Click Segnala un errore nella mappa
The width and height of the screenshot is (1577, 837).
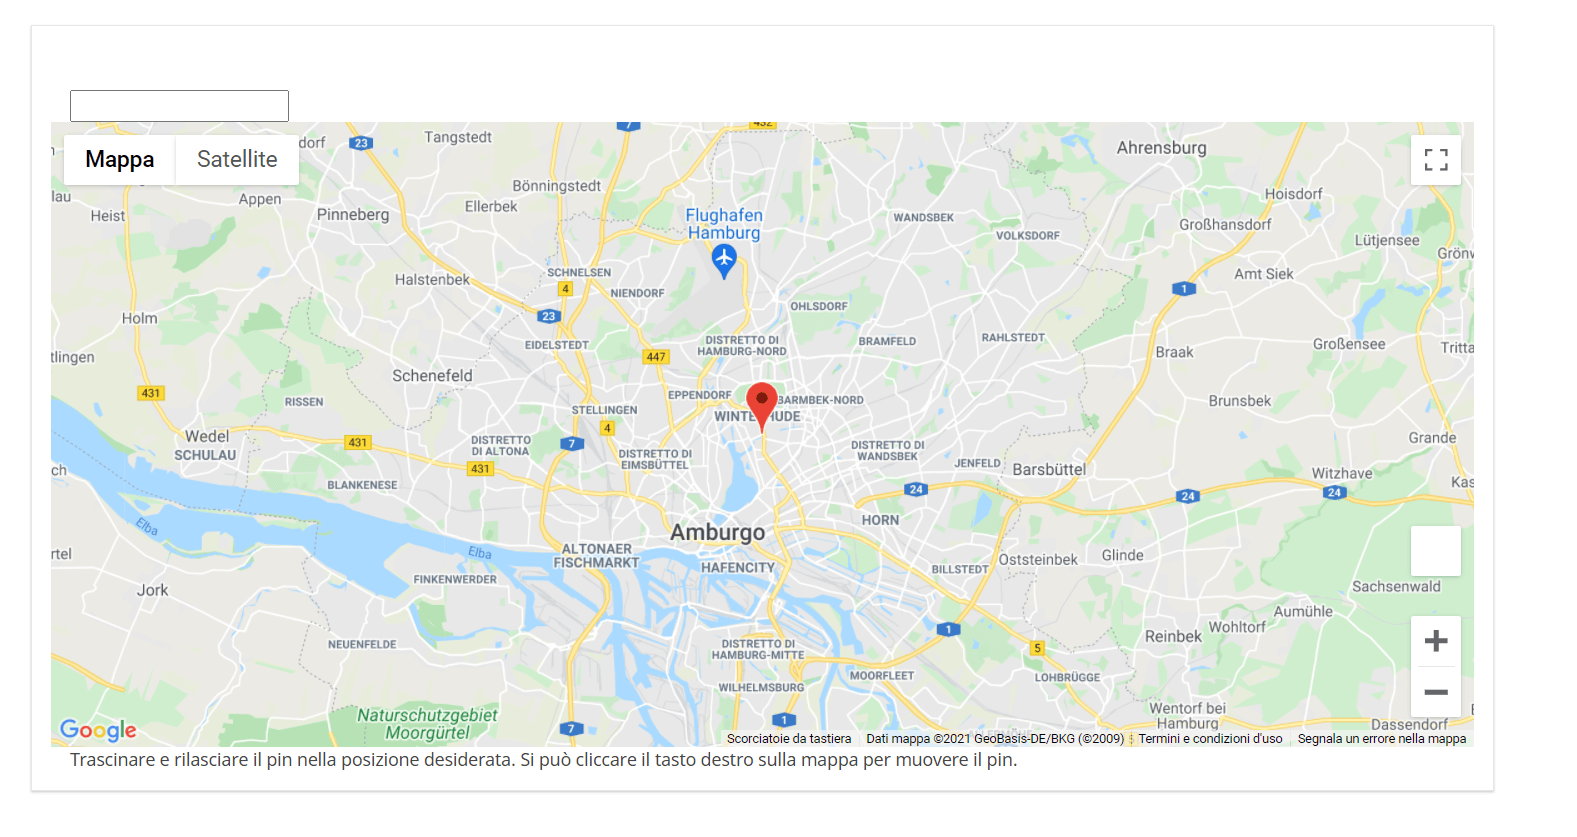click(1382, 739)
